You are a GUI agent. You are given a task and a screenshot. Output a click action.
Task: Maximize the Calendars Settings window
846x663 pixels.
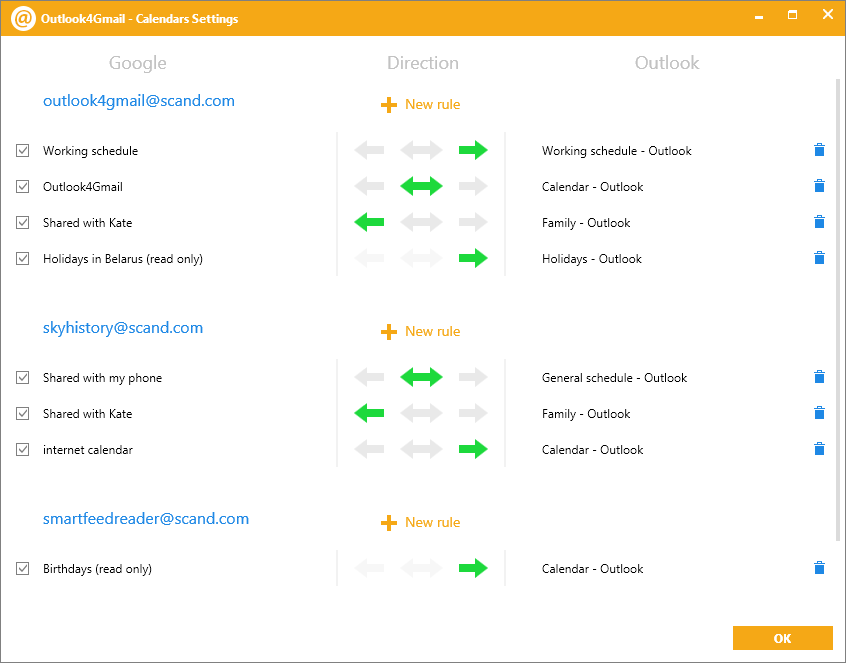[793, 15]
